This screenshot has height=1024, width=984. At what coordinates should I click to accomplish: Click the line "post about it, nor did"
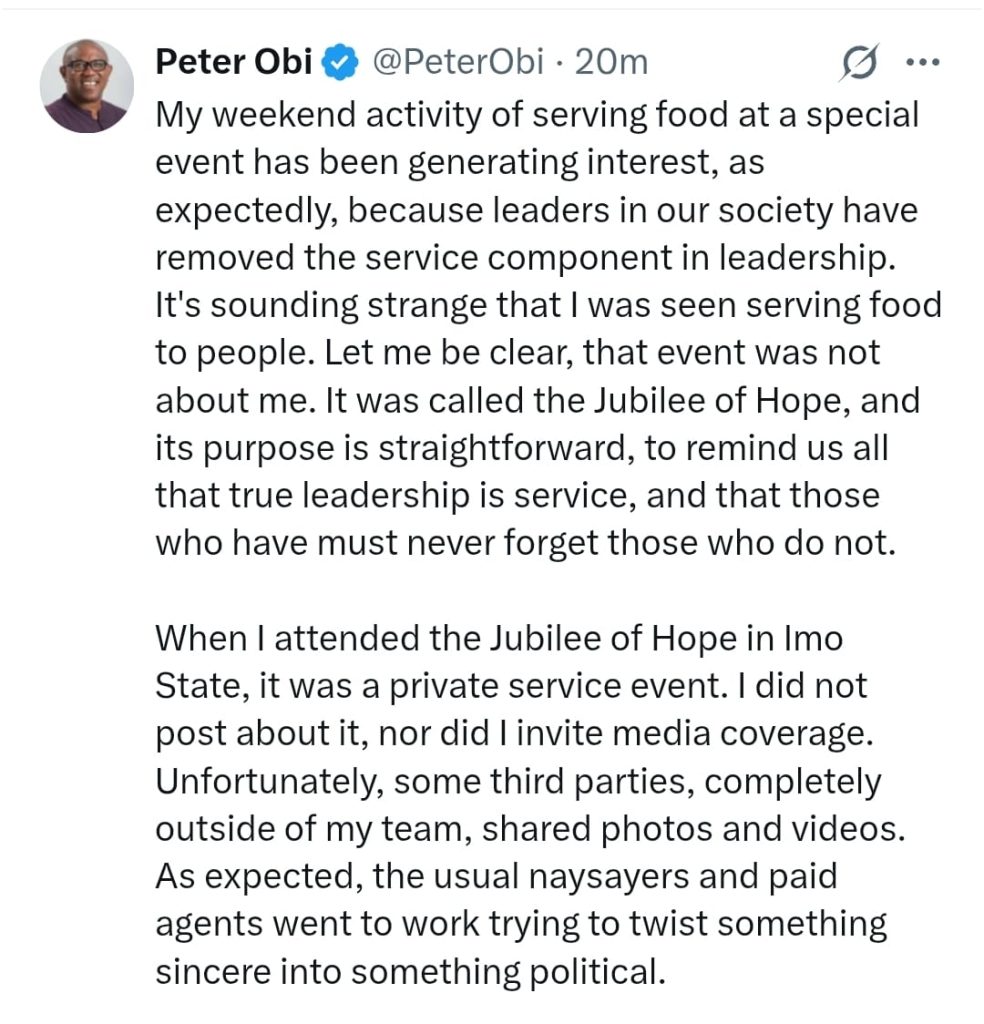[515, 733]
